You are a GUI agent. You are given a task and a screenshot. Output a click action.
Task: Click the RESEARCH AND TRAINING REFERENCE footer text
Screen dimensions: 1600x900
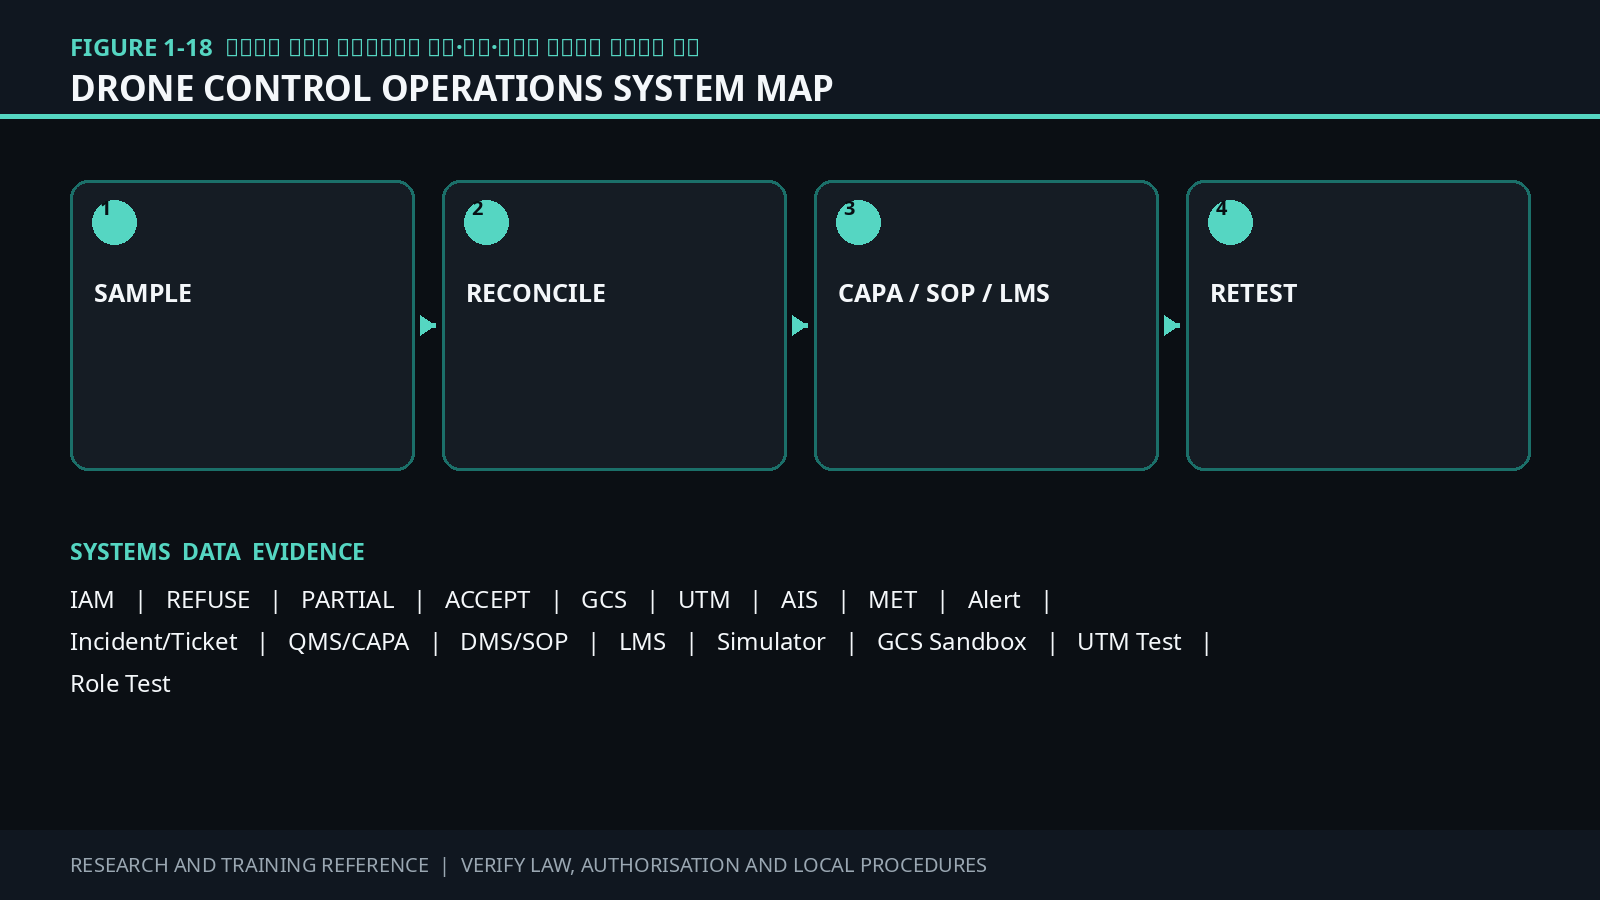click(x=249, y=865)
